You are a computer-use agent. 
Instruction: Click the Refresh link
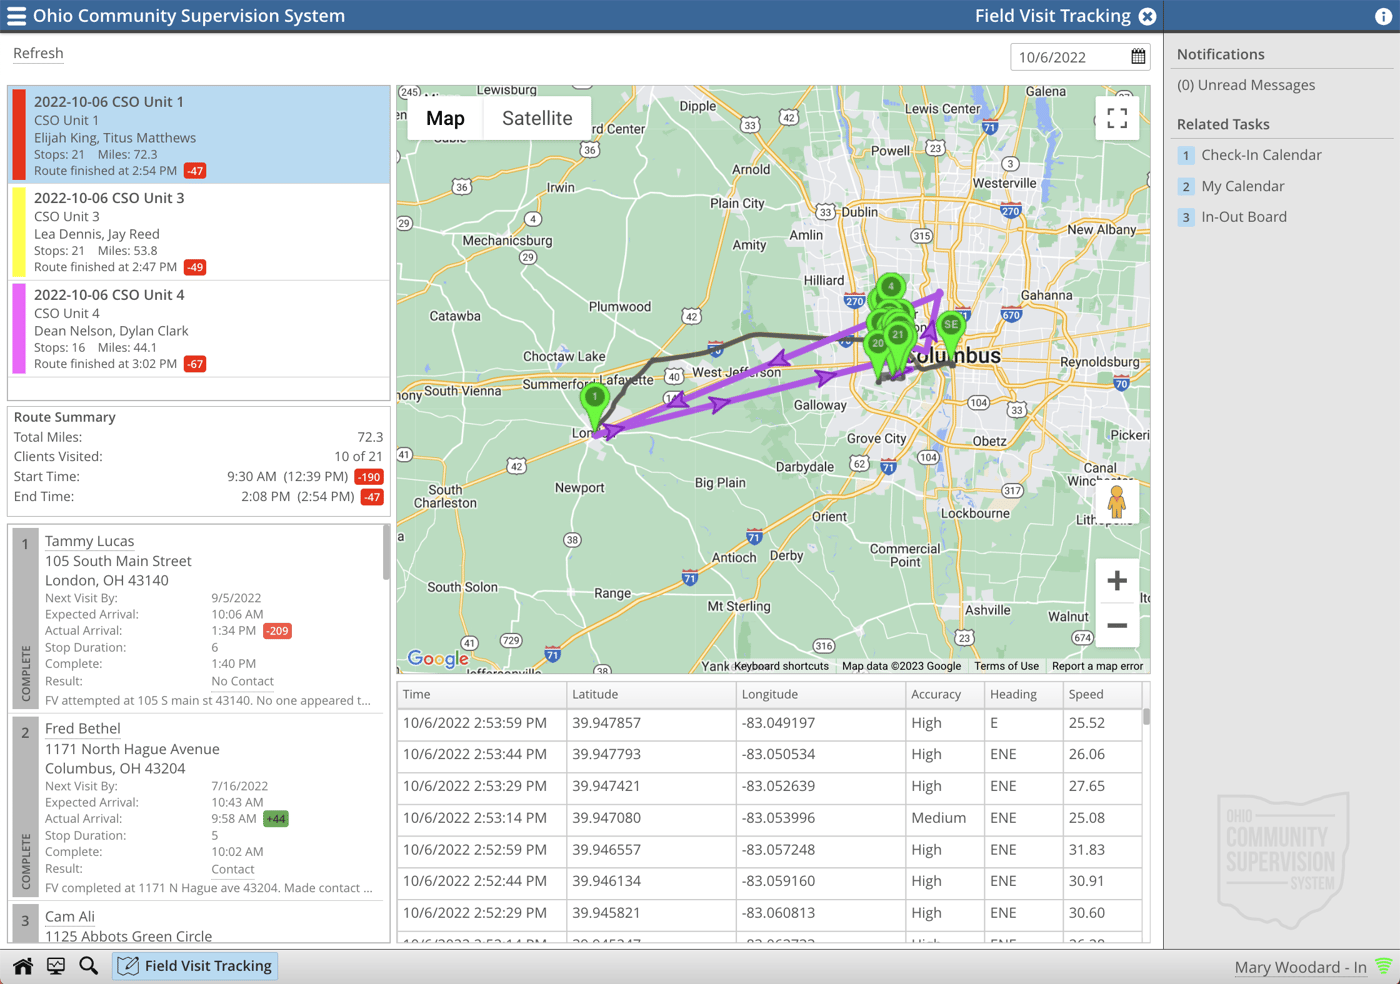click(38, 53)
